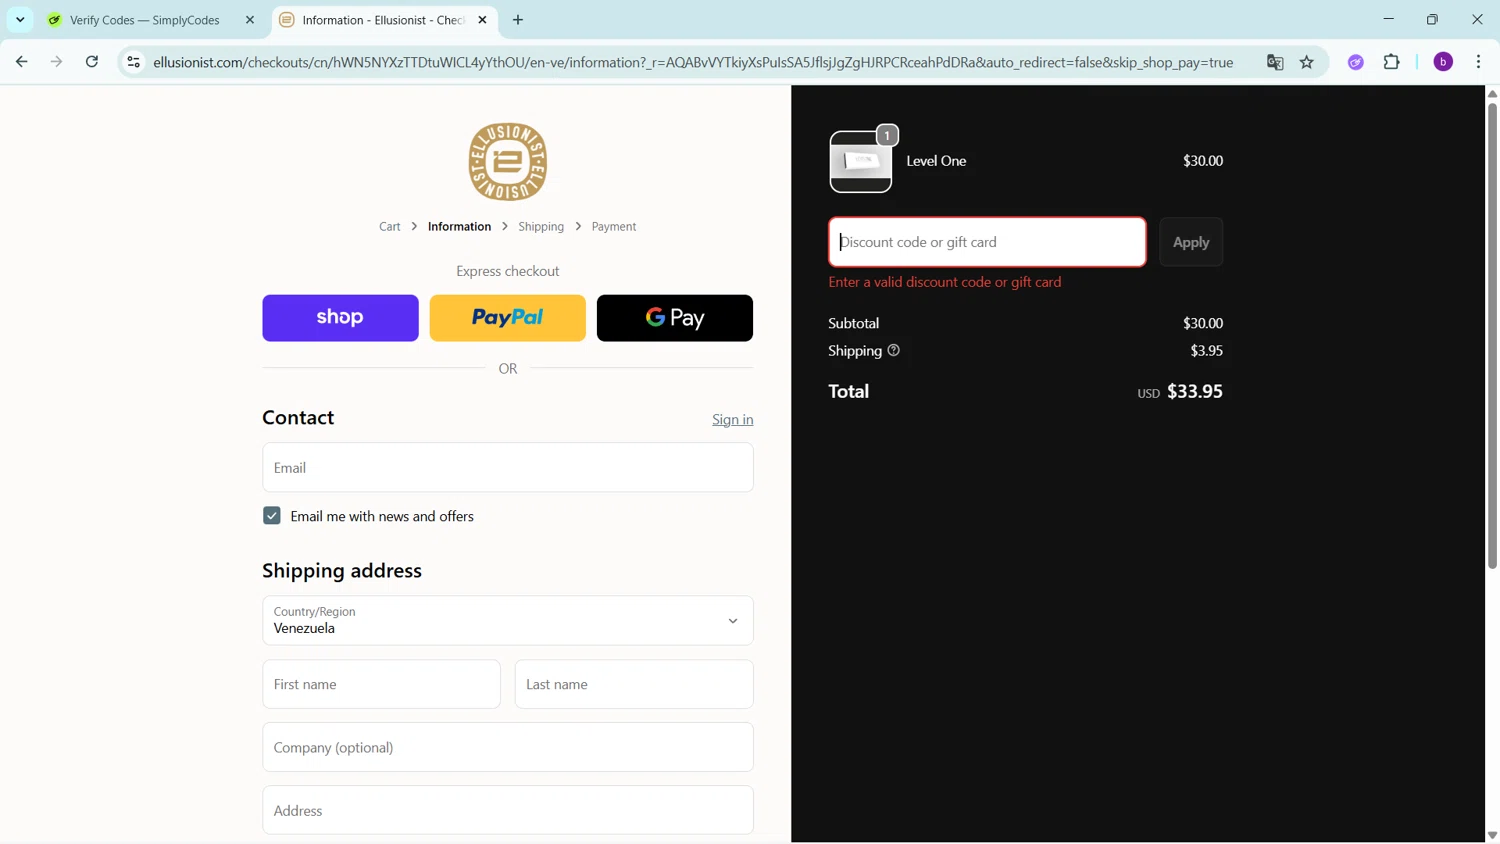The width and height of the screenshot is (1500, 844).
Task: Bookmark this page with star icon
Action: click(1307, 62)
